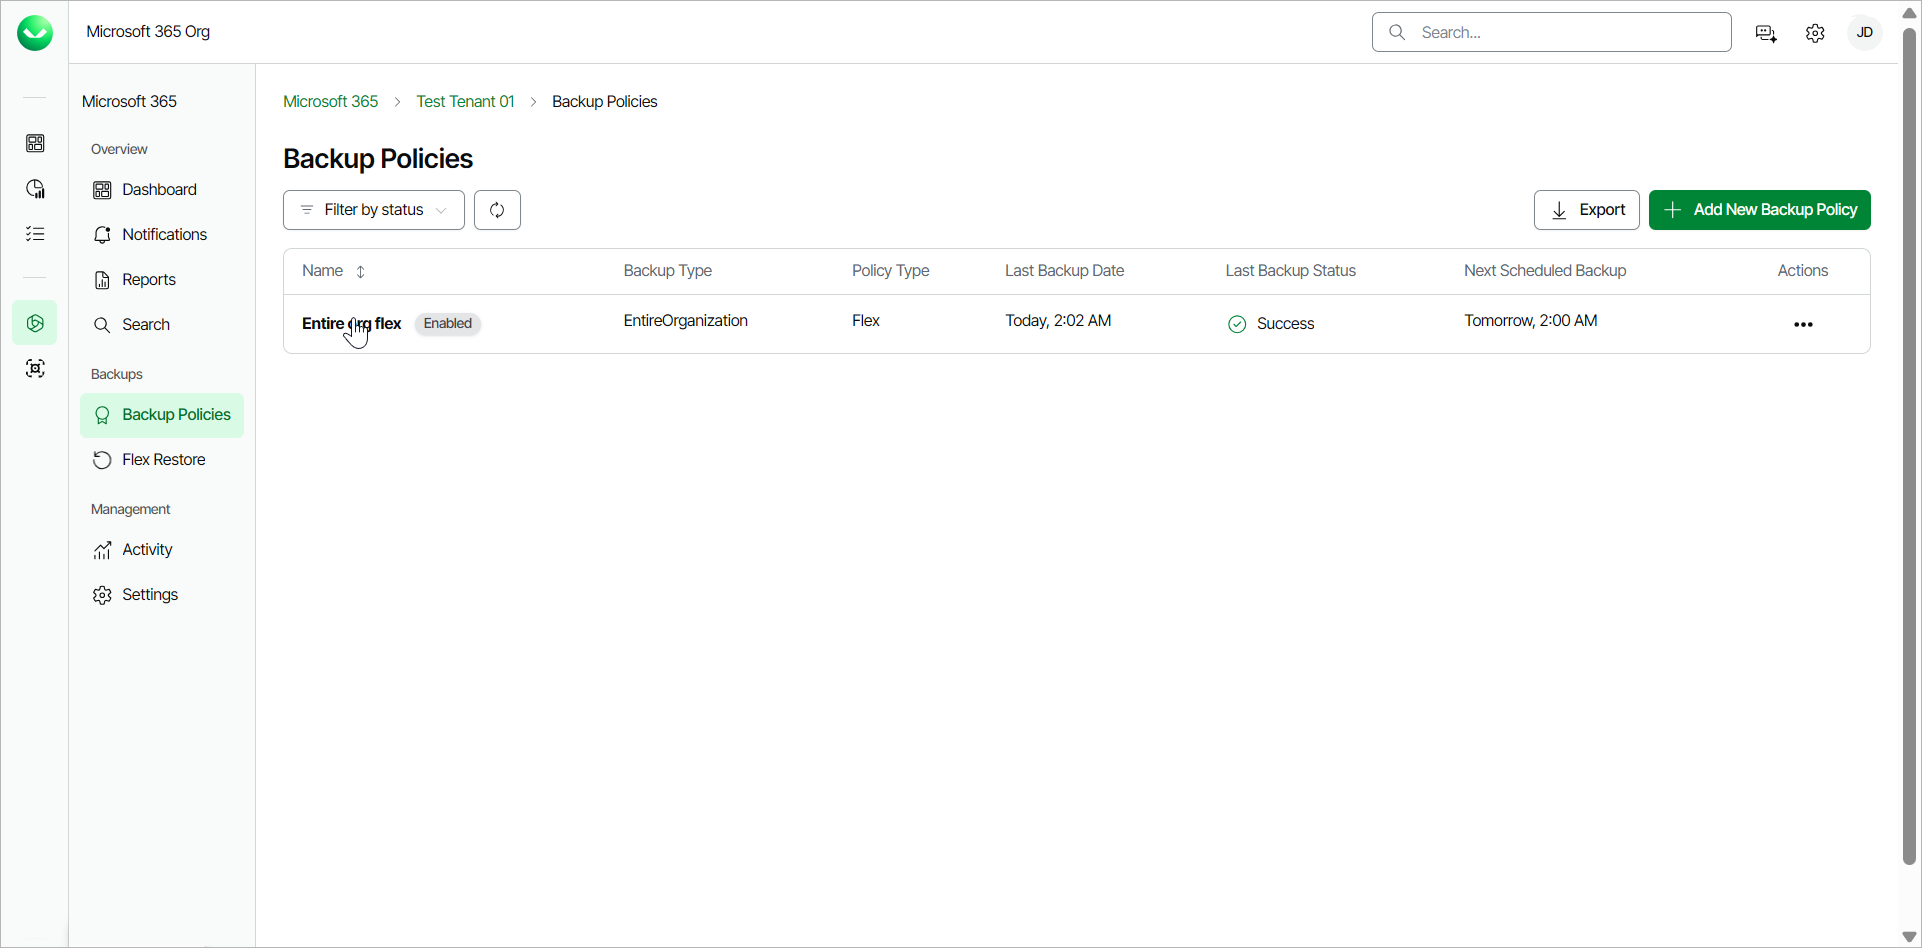Viewport: 1922px width, 948px height.
Task: Expand the Filter by status dropdown
Action: click(374, 210)
